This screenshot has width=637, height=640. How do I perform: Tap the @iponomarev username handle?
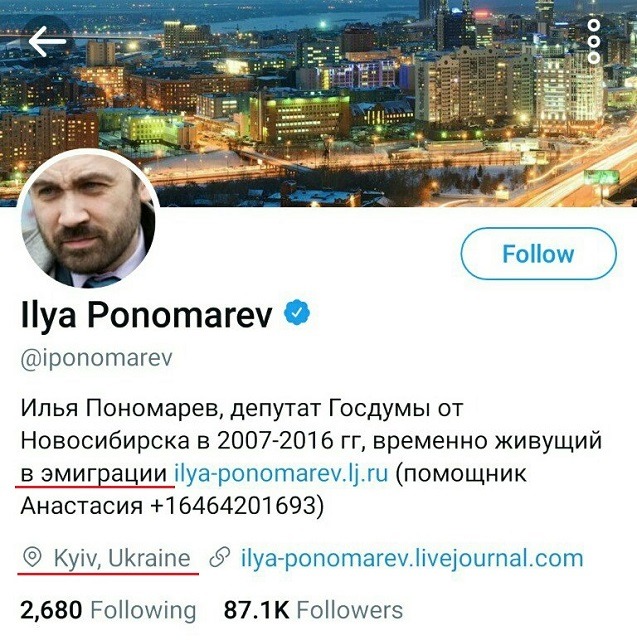tap(97, 359)
